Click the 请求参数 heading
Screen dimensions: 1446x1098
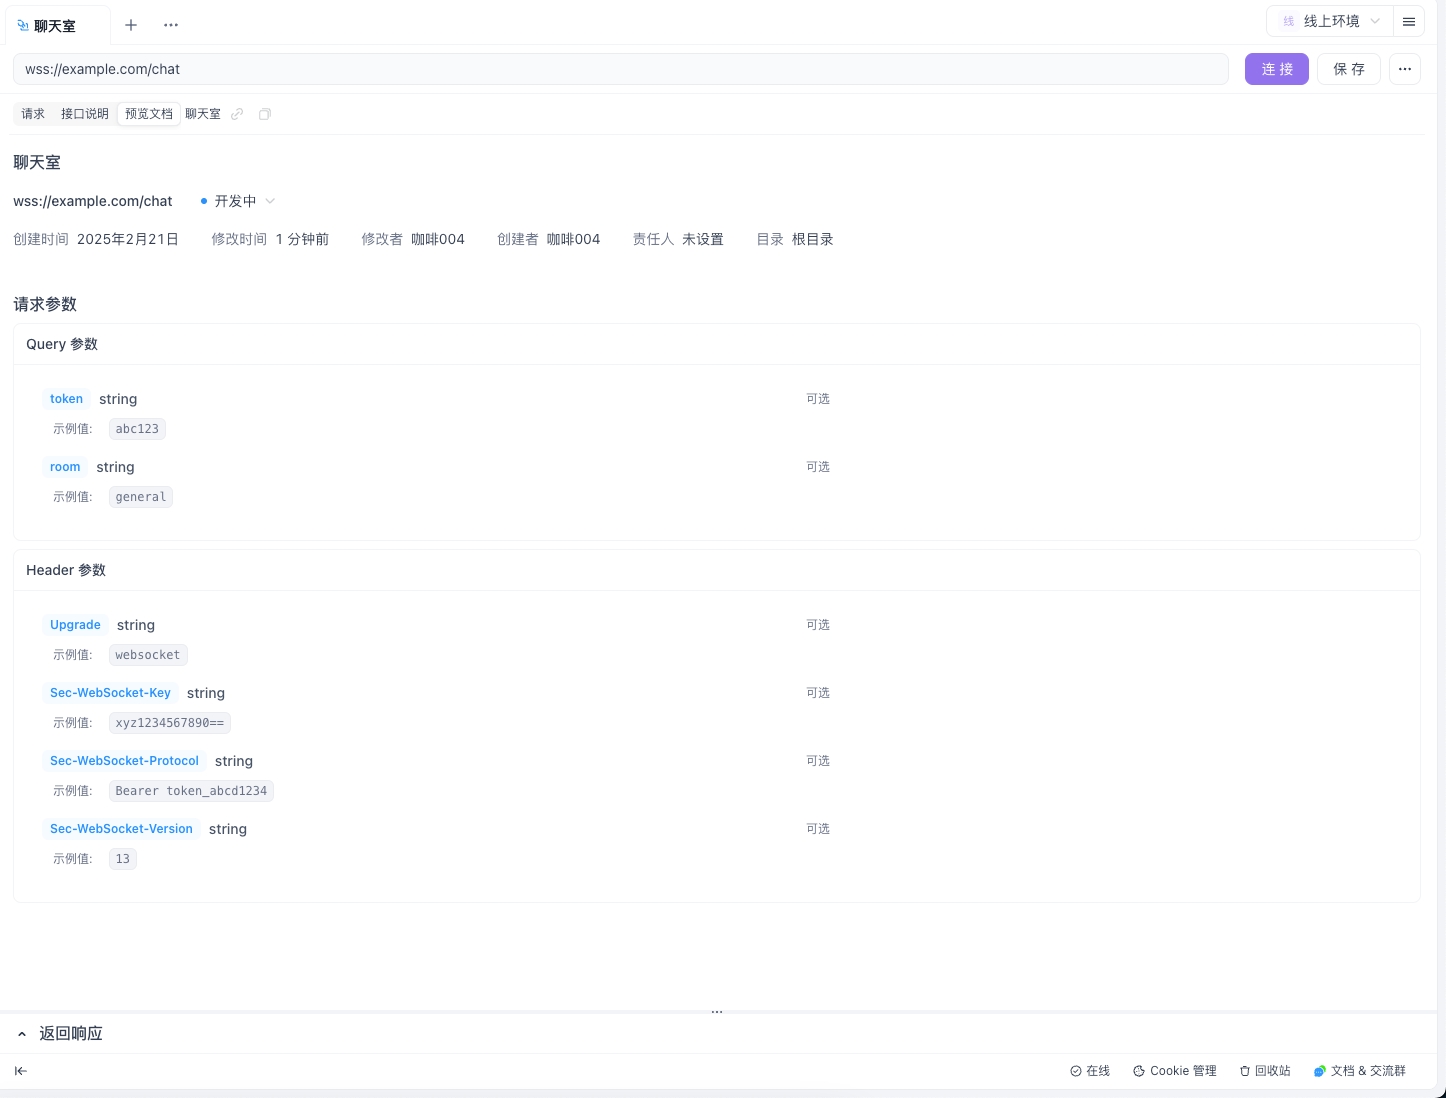[45, 304]
